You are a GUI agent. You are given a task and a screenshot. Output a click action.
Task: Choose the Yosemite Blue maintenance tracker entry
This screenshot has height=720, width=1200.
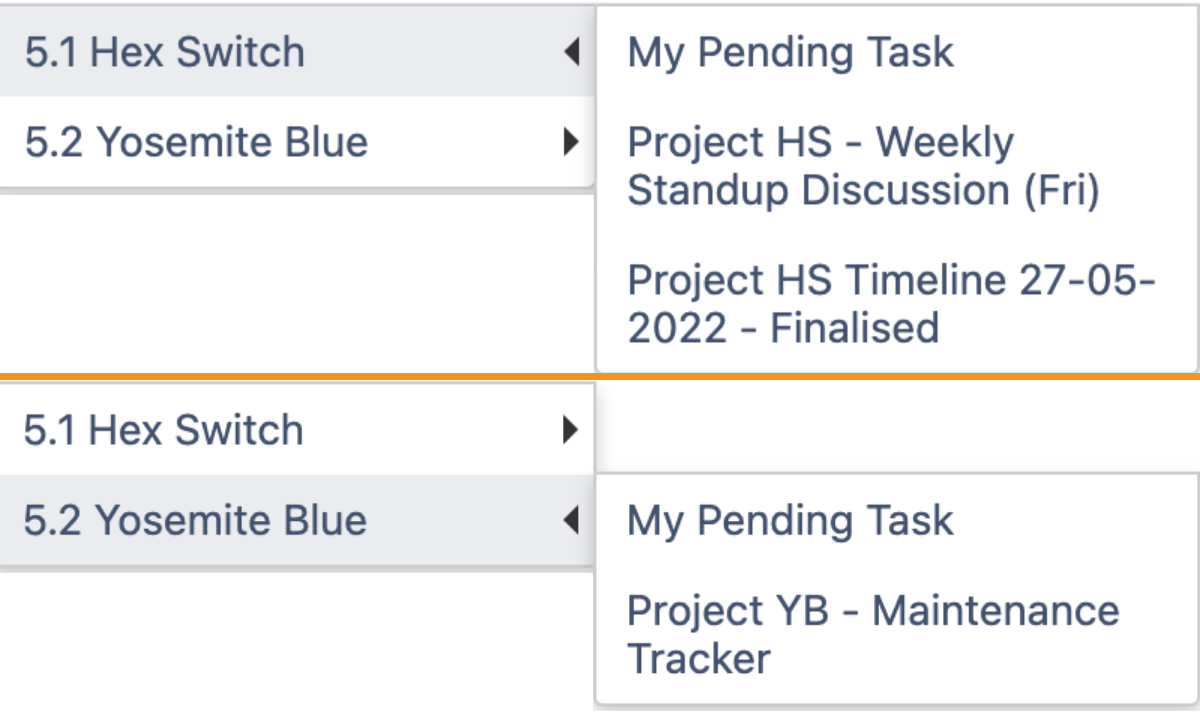click(x=872, y=633)
